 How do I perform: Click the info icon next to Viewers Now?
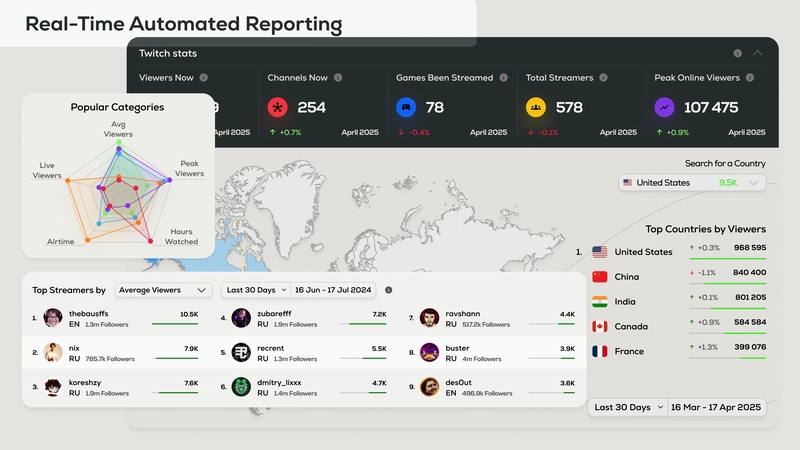[204, 78]
